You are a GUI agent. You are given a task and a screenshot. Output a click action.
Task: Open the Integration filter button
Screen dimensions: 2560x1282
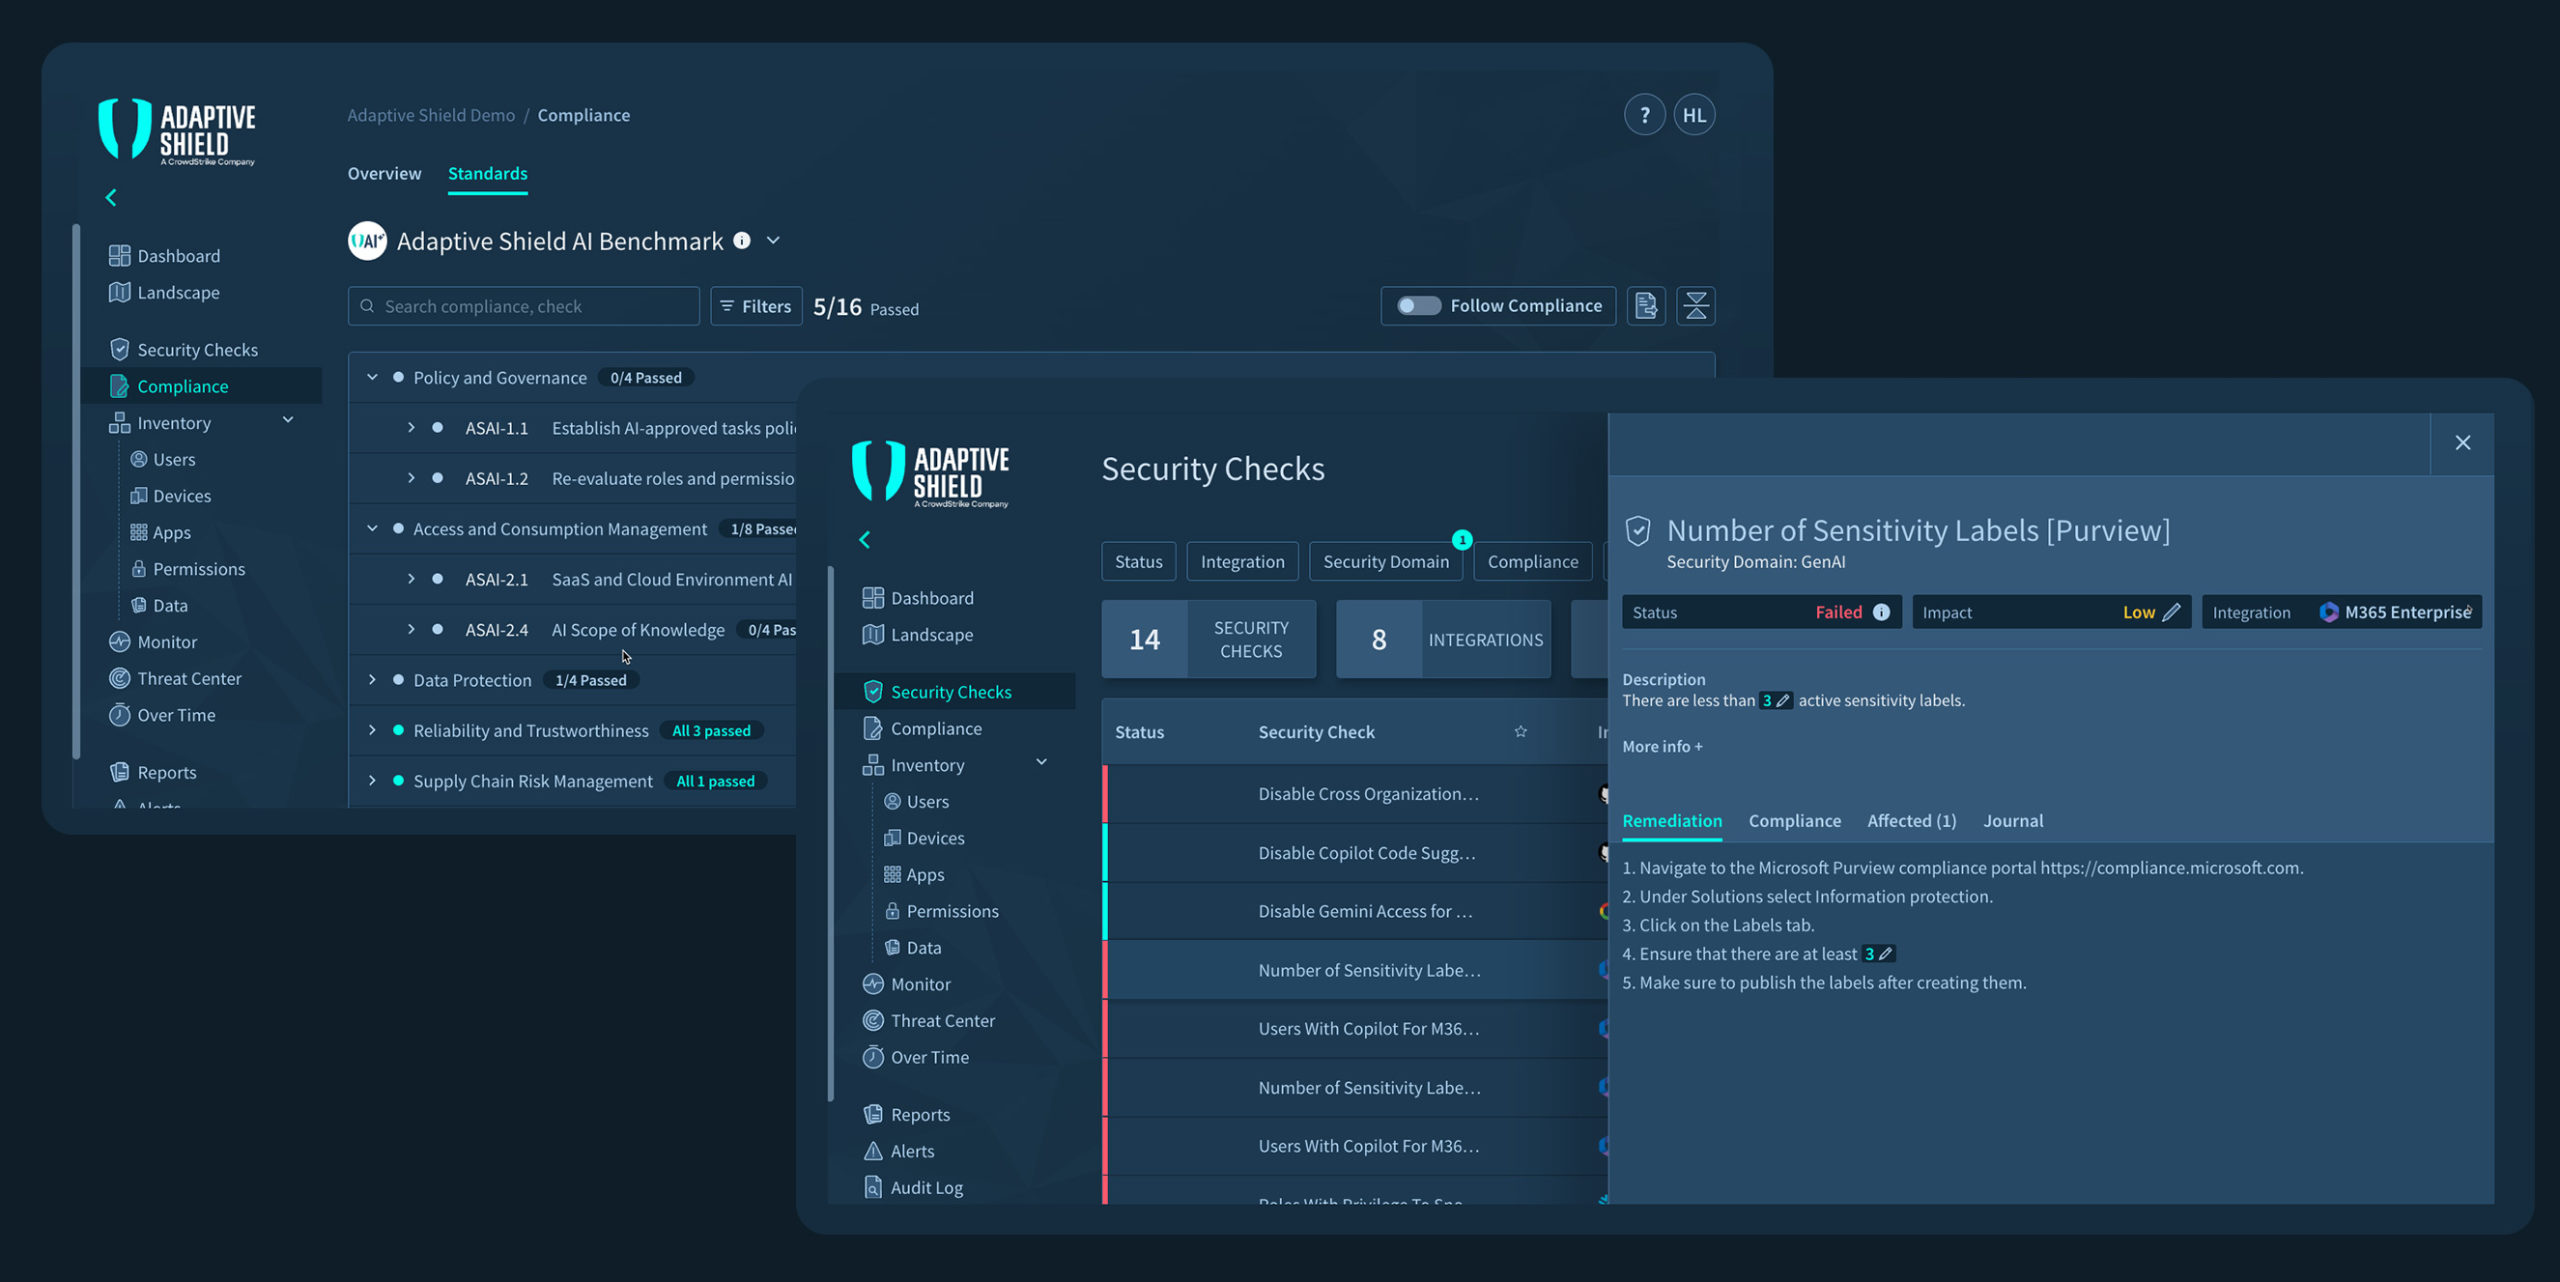coord(1242,562)
